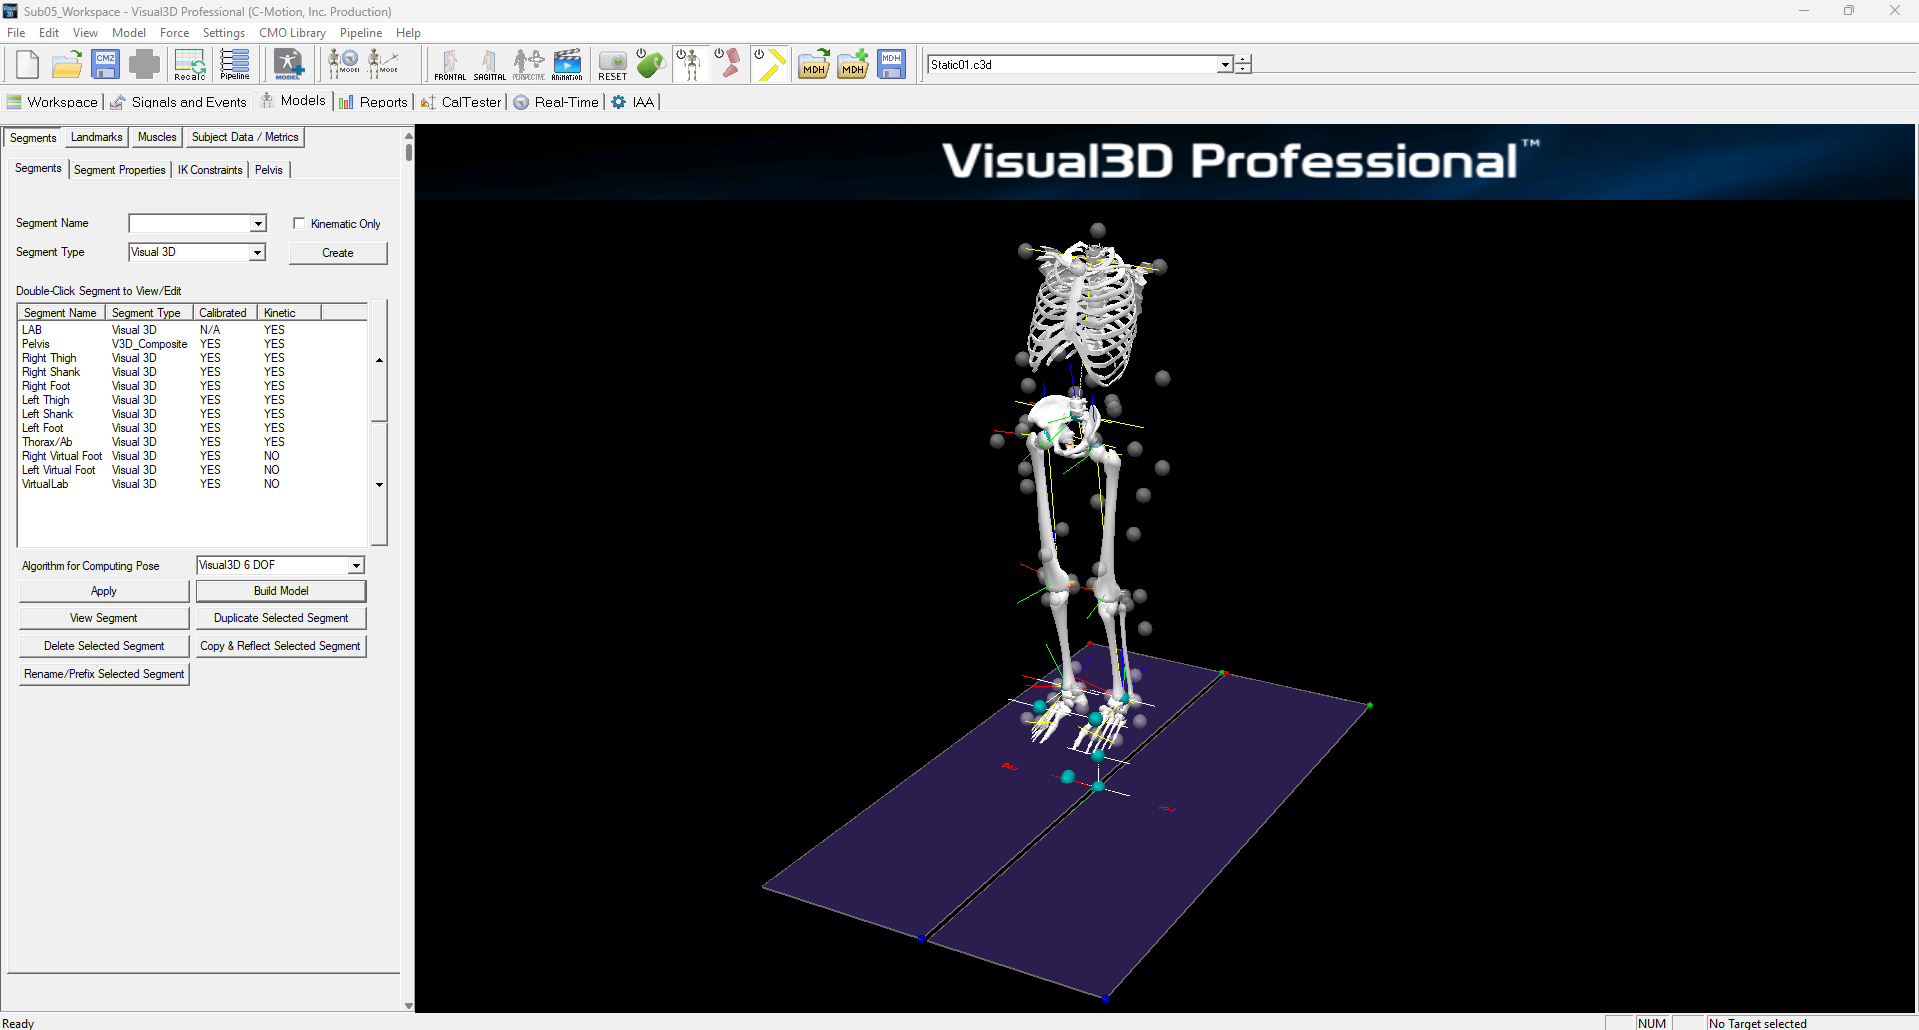Viewport: 1919px width, 1030px height.
Task: Open MDH file with folder arrow icon
Action: click(813, 64)
